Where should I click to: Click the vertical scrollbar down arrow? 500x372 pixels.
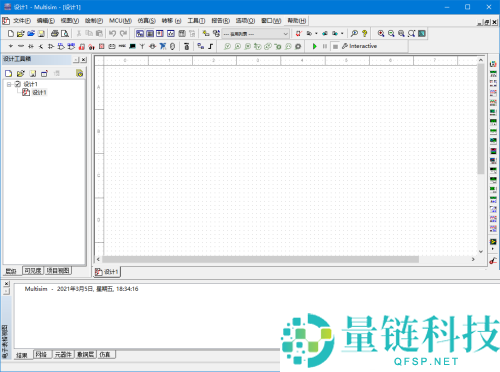(x=481, y=251)
